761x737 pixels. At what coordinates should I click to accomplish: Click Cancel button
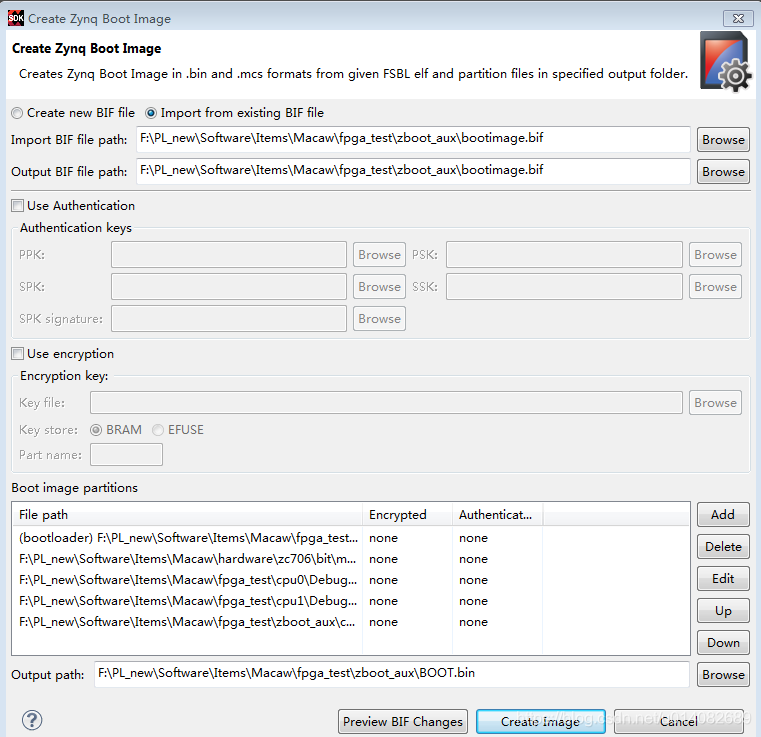pyautogui.click(x=678, y=722)
